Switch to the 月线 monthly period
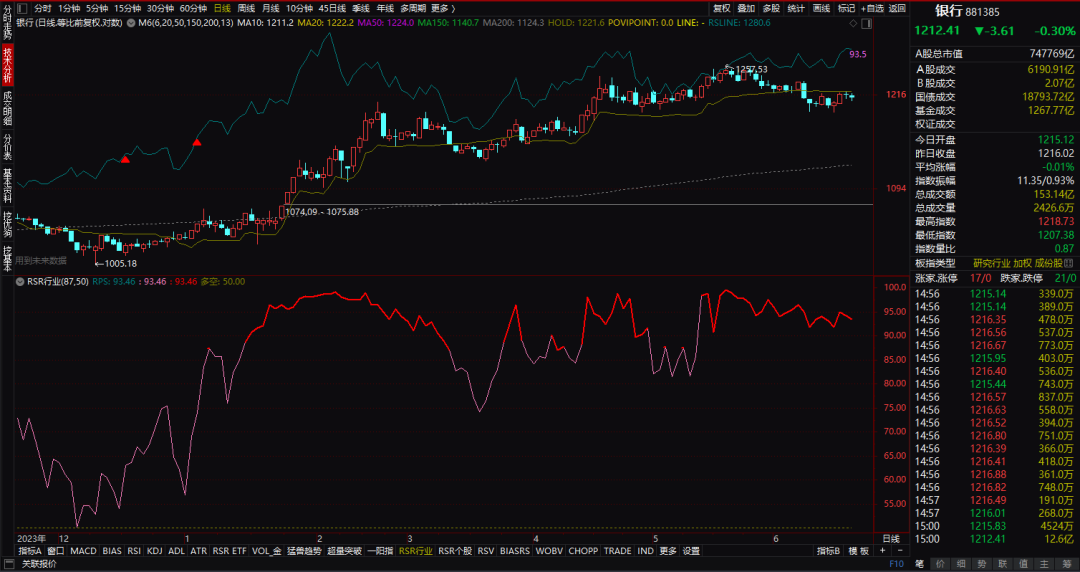The image size is (1080, 572). 270,8
